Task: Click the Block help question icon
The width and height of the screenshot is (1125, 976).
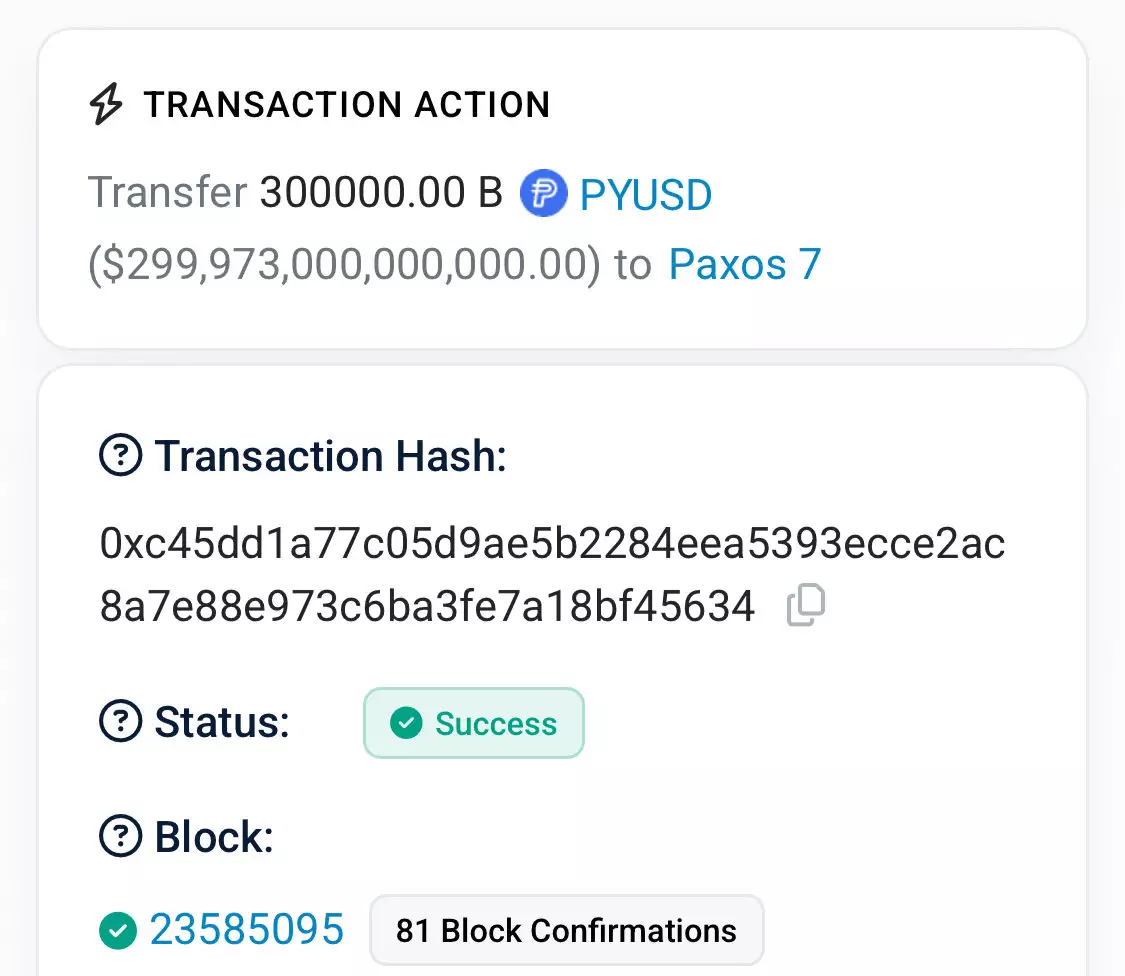Action: (x=121, y=837)
